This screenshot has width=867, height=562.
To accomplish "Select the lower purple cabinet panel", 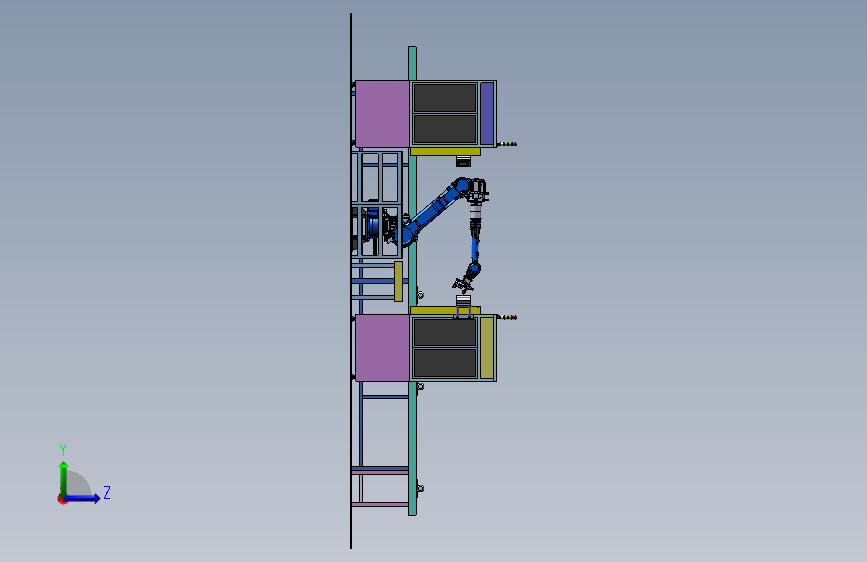I will click(382, 348).
